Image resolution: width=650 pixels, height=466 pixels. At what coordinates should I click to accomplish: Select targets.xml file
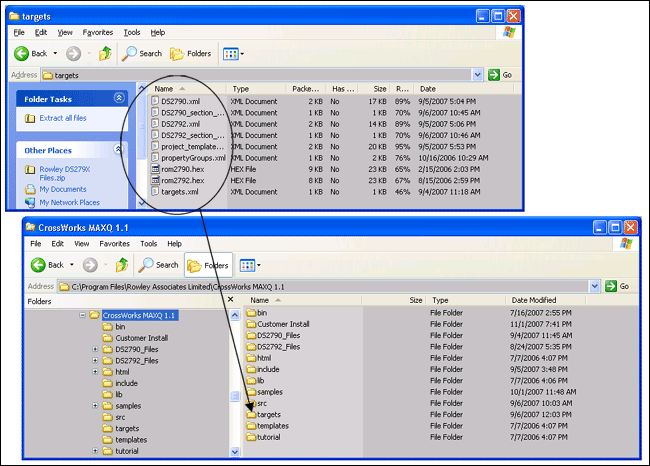180,192
